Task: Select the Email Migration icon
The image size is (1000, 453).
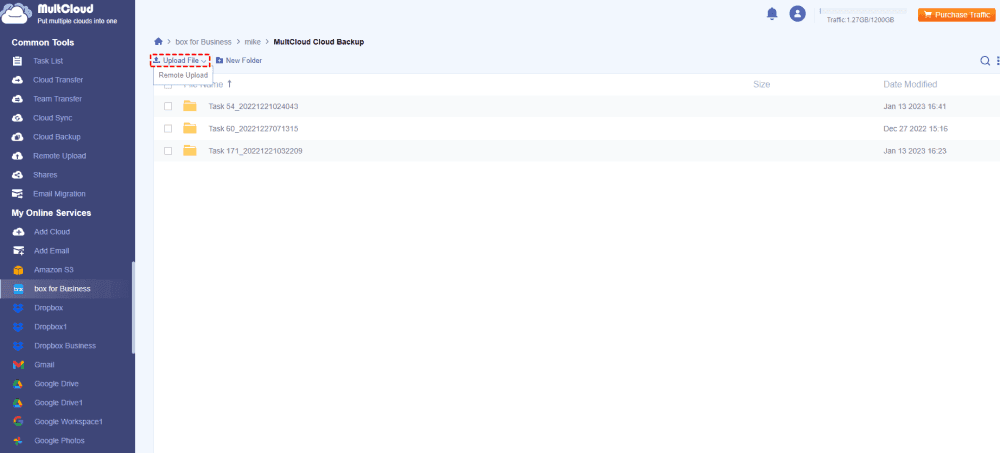Action: [x=18, y=194]
